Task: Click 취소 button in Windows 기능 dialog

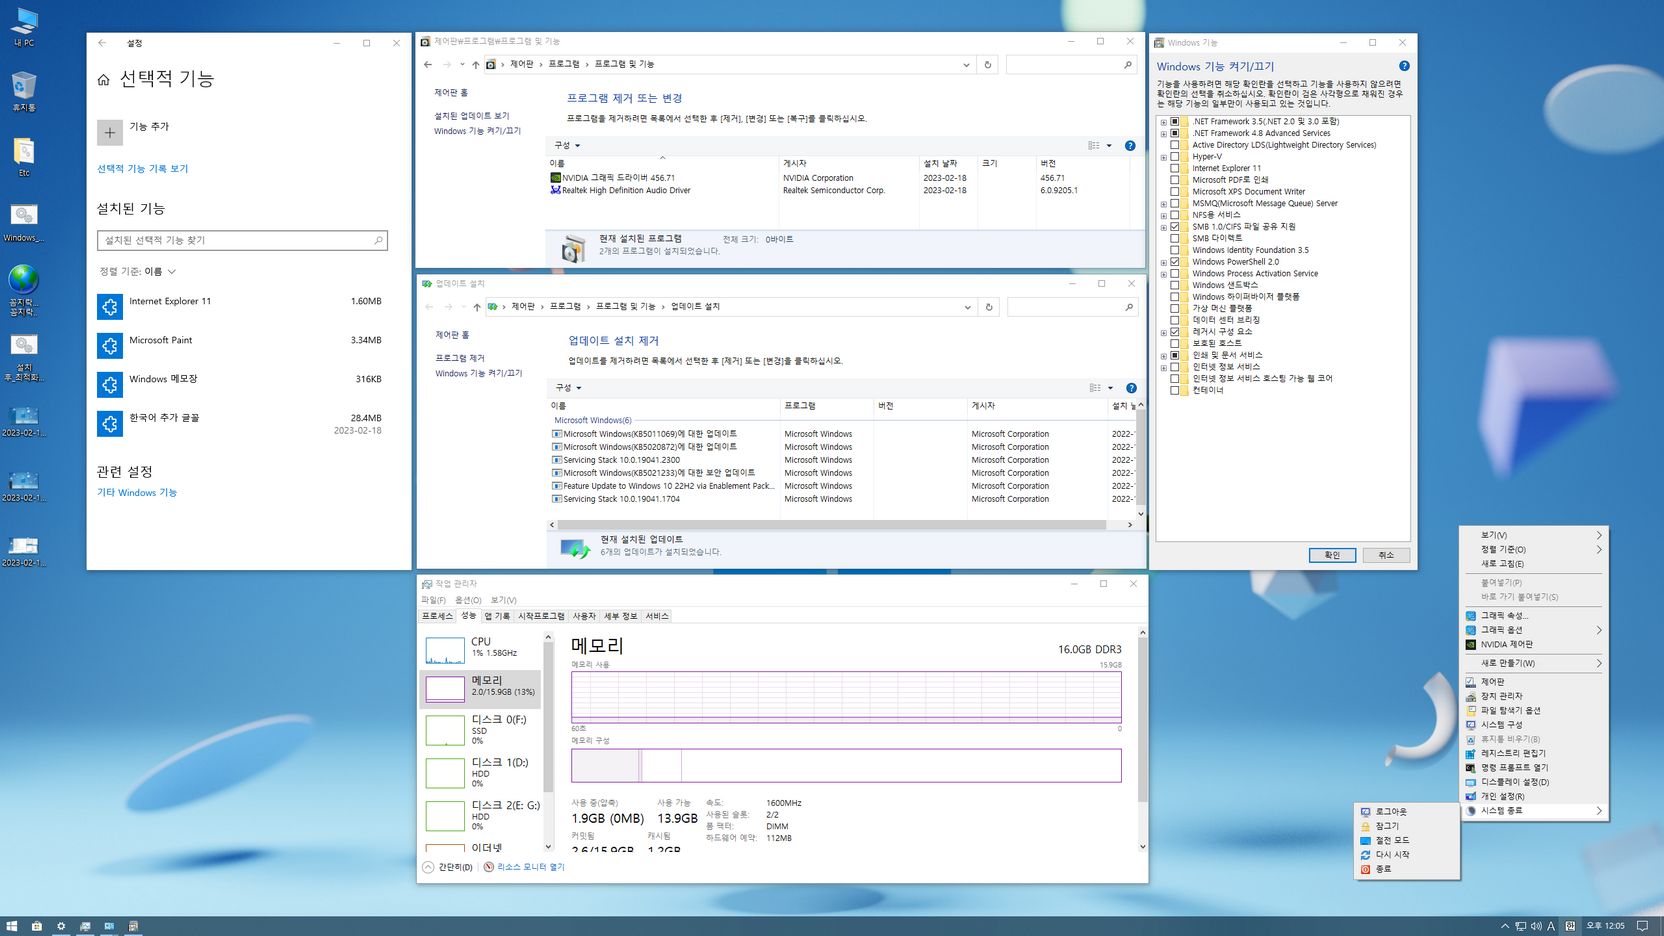Action: [1386, 555]
